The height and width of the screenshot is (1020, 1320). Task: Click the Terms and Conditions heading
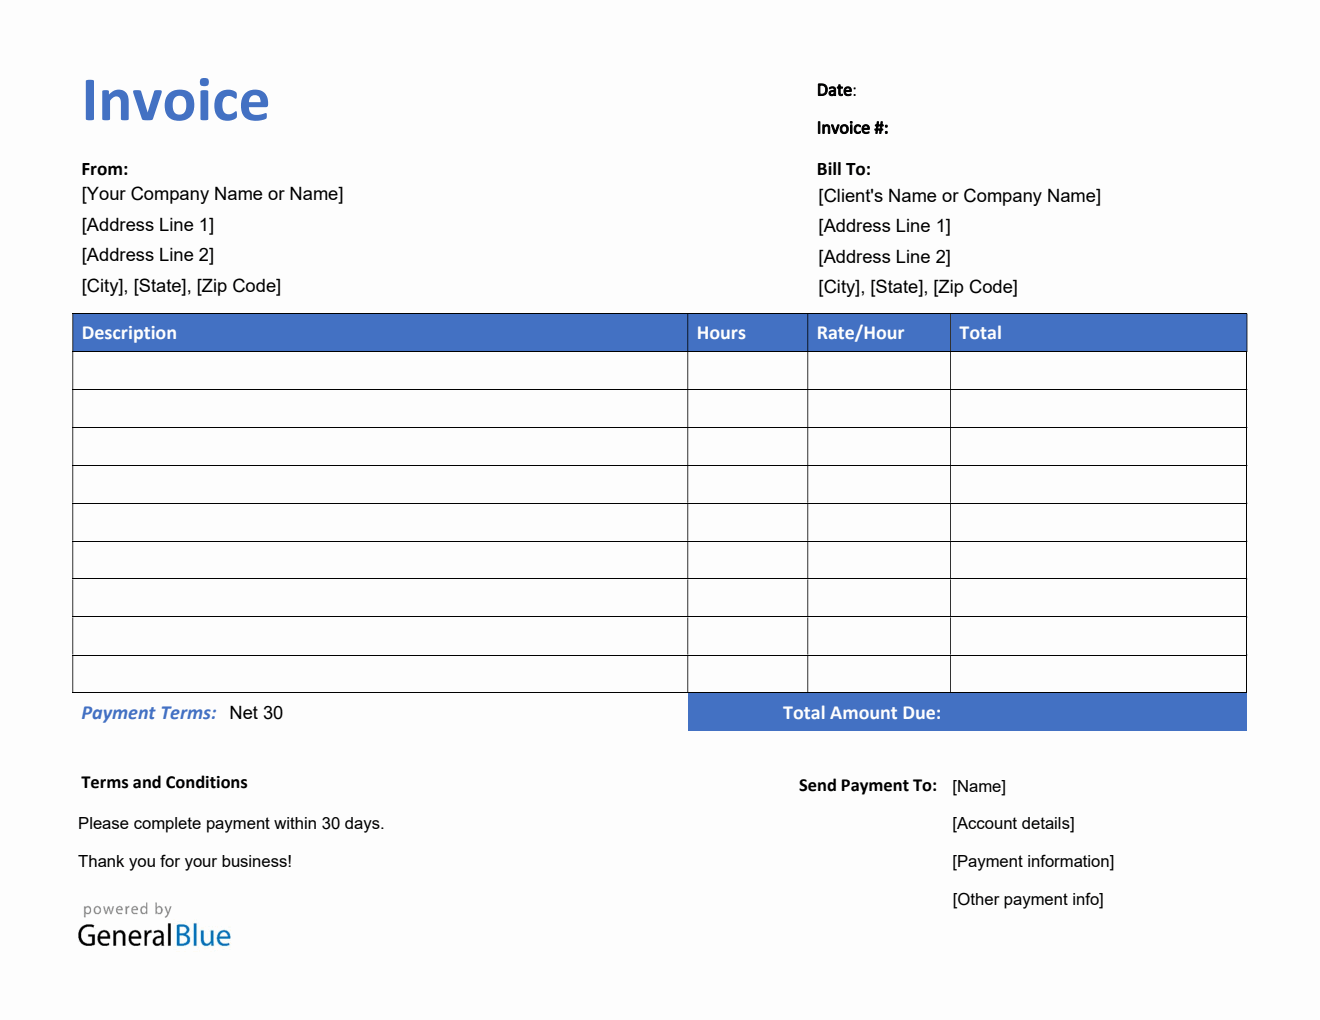coord(164,782)
